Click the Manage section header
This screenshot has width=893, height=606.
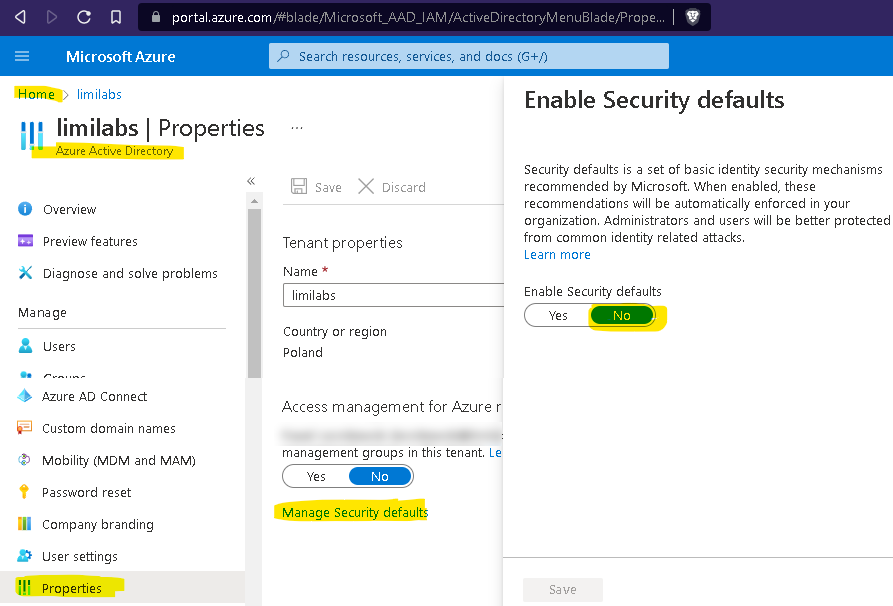(42, 313)
